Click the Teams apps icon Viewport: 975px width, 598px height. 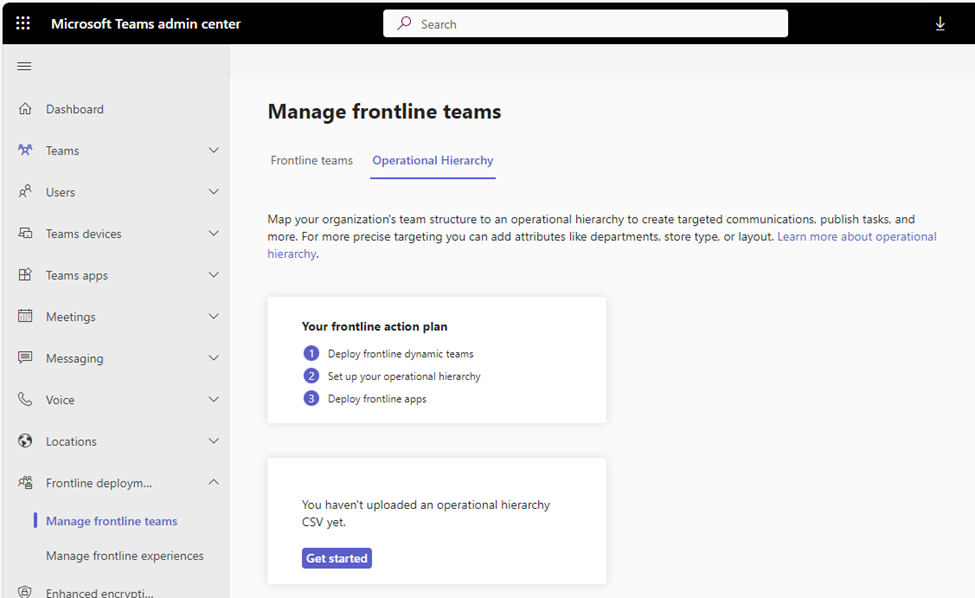pyautogui.click(x=25, y=275)
